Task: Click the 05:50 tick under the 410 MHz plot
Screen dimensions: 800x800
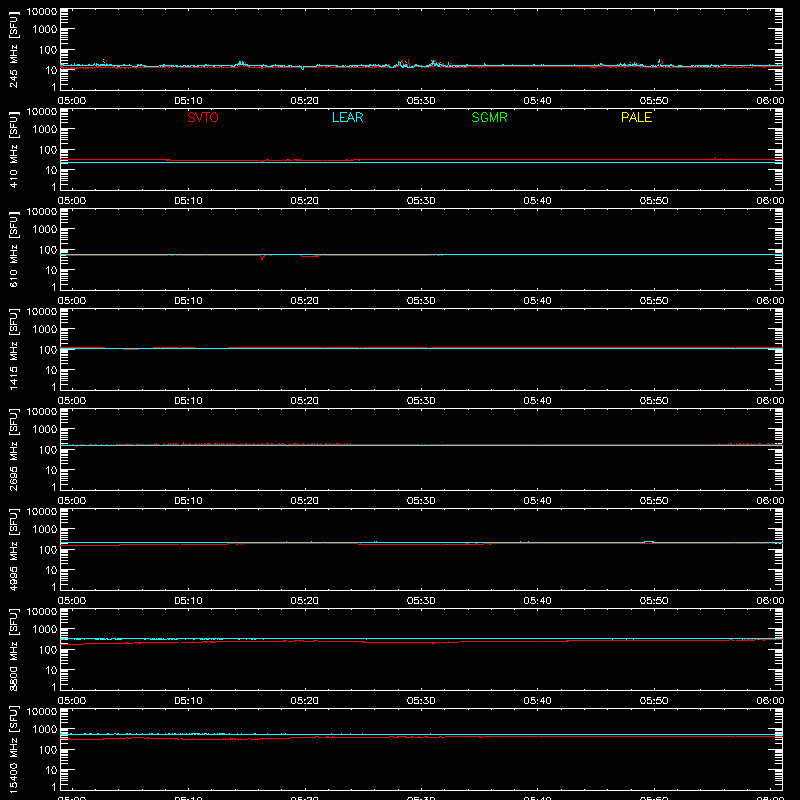Action: click(x=654, y=201)
